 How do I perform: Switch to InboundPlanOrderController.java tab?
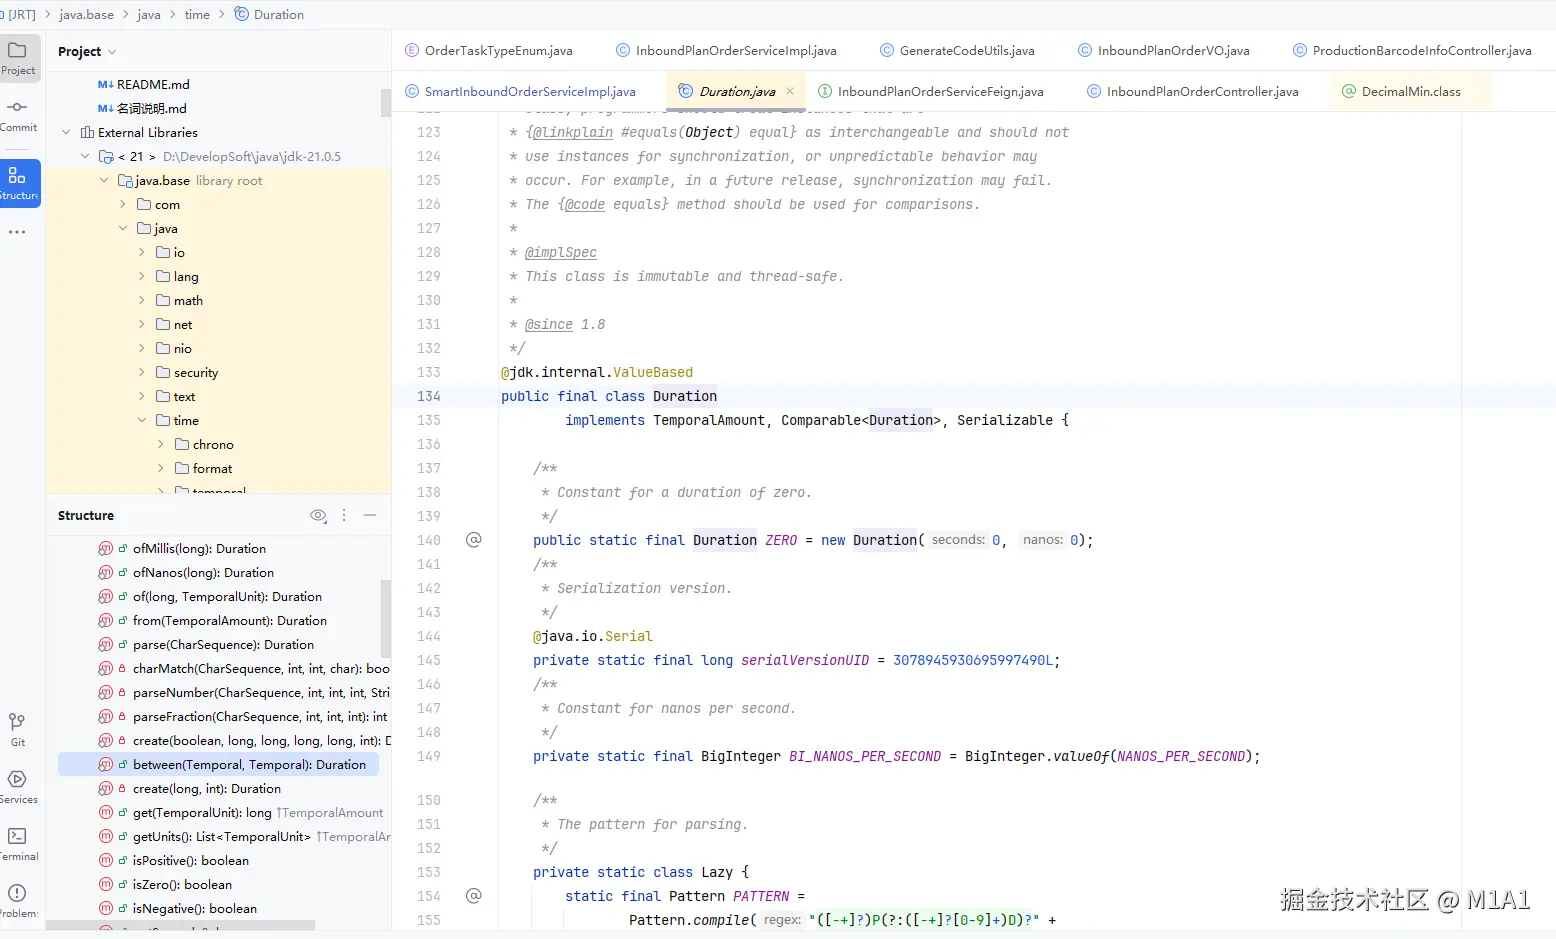(x=1202, y=92)
